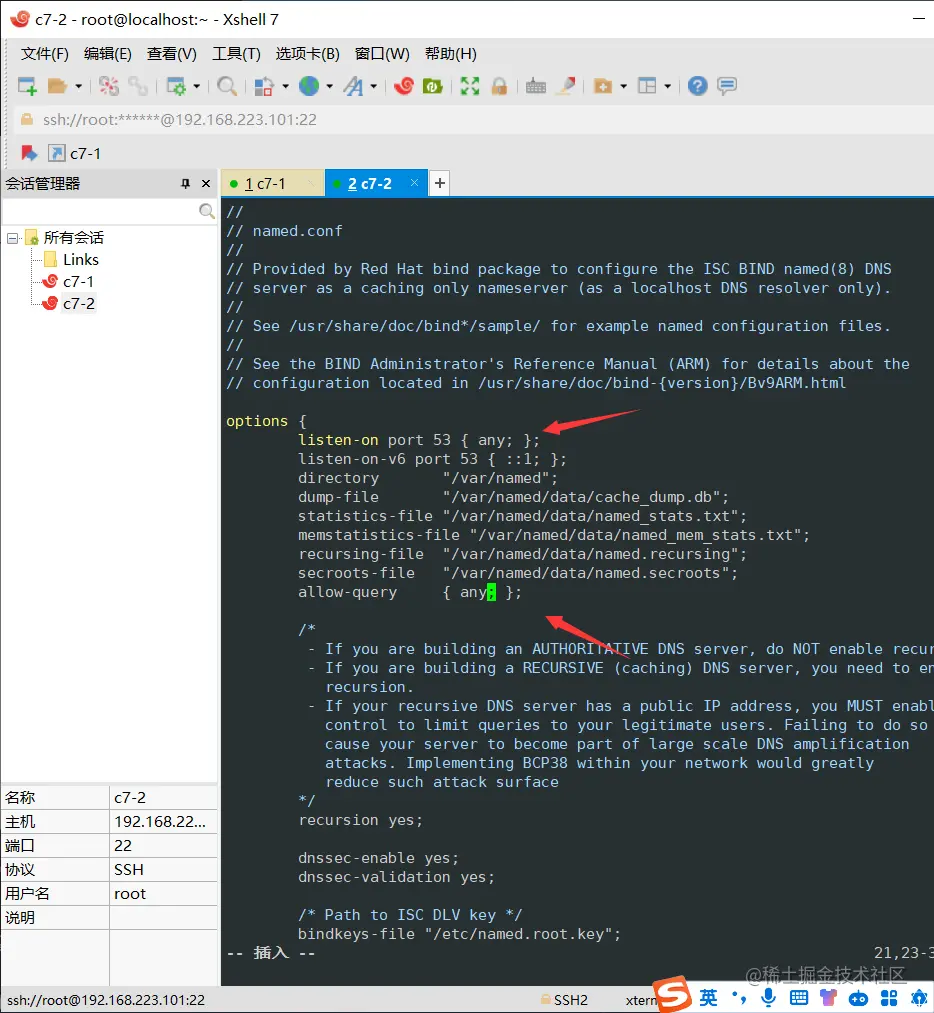The height and width of the screenshot is (1013, 934).
Task: Click the Sogou microphone voice icon
Action: (769, 998)
